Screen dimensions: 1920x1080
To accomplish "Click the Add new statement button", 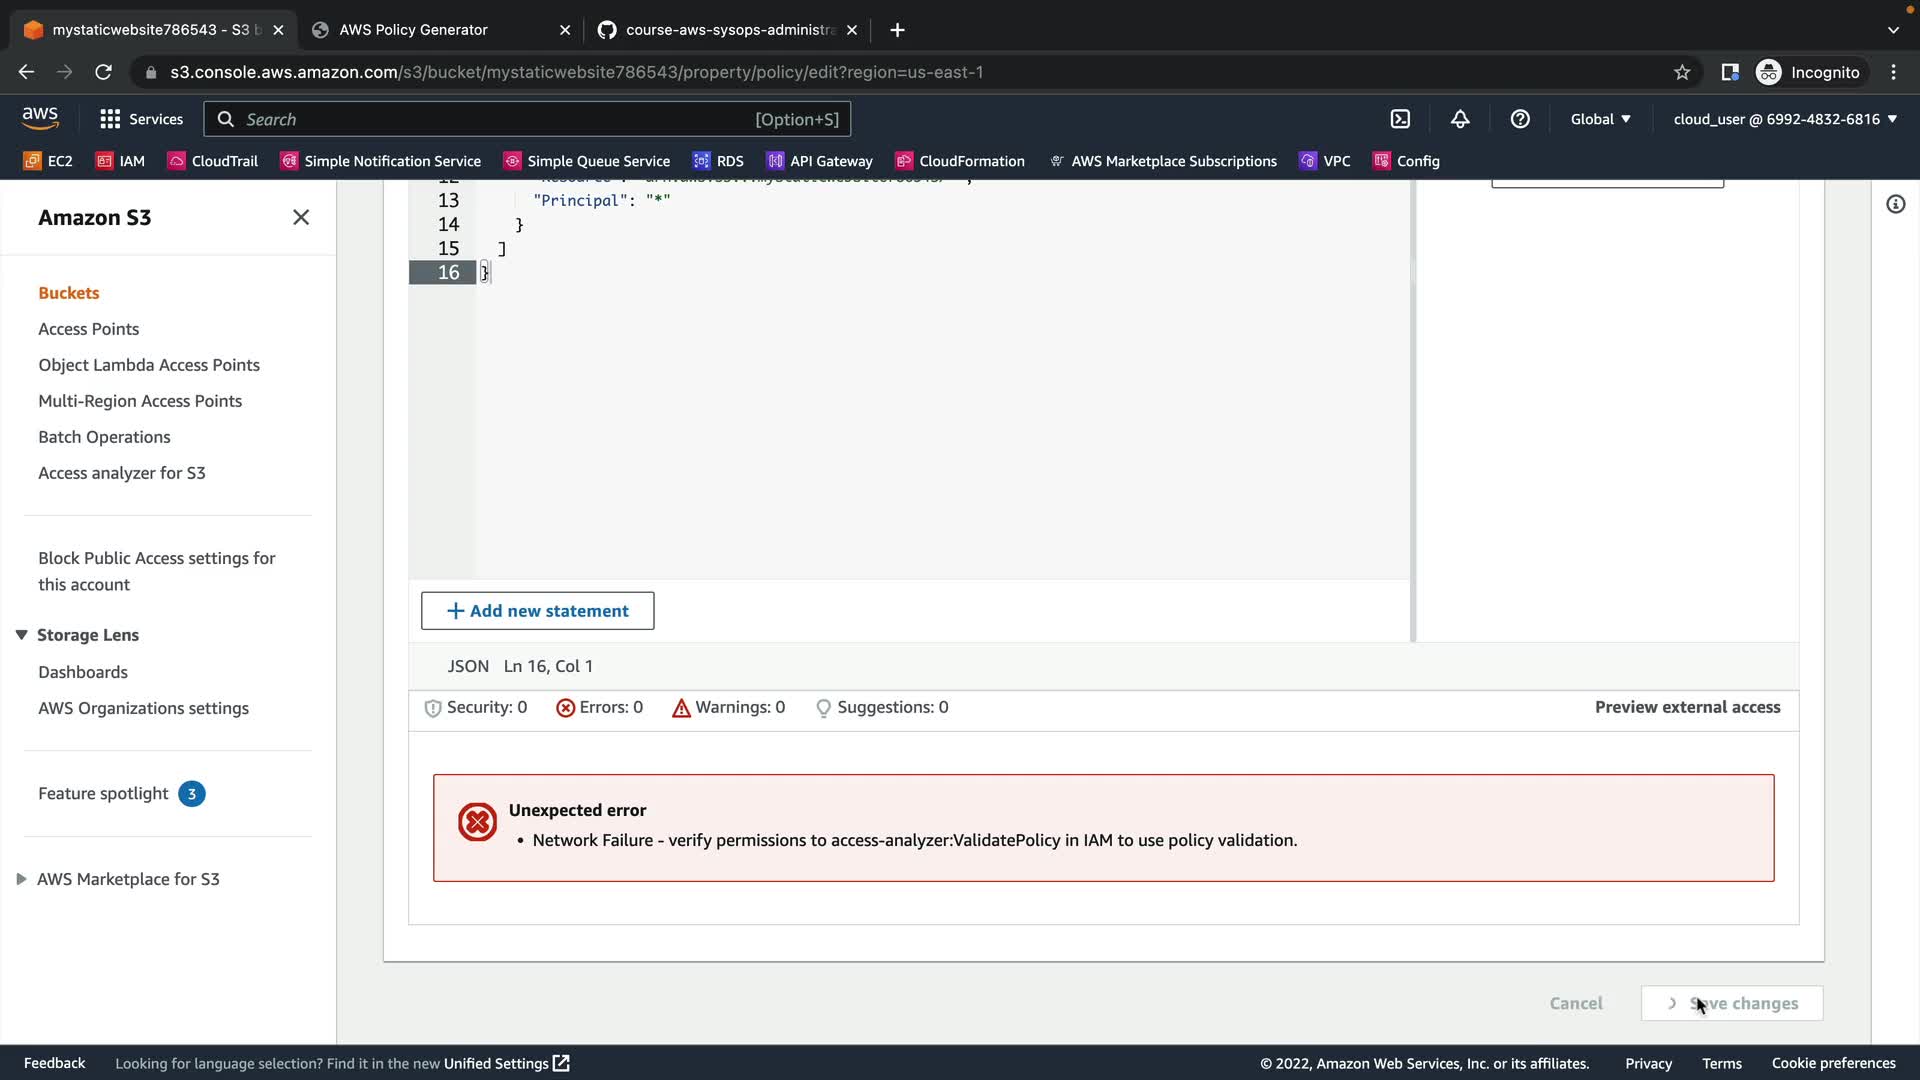I will [537, 611].
